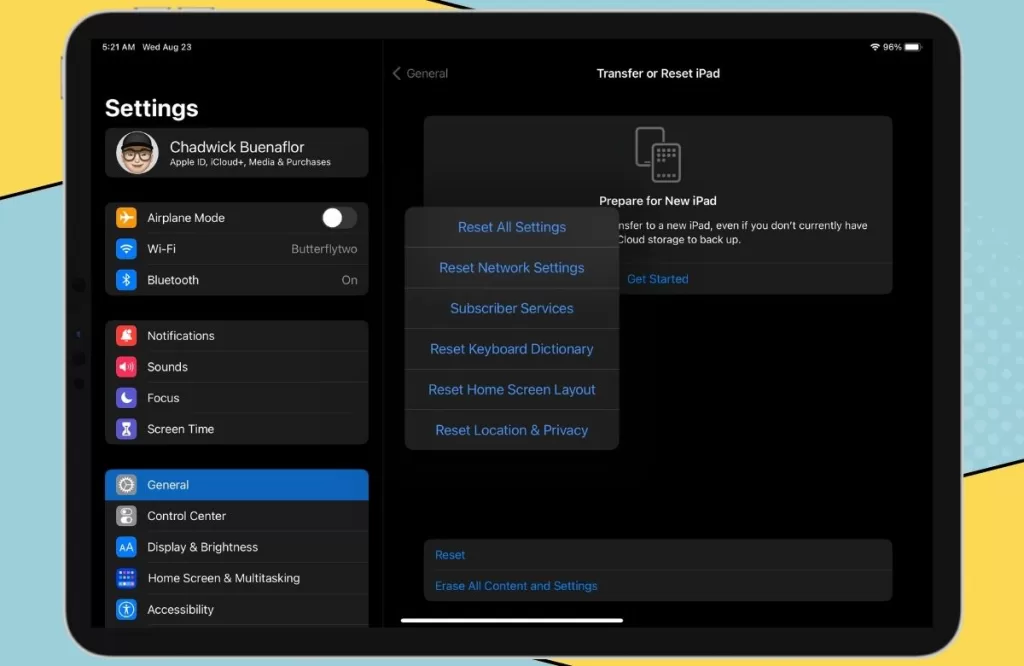1024x666 pixels.
Task: Select Reset Keyboard Dictionary option
Action: pos(512,349)
